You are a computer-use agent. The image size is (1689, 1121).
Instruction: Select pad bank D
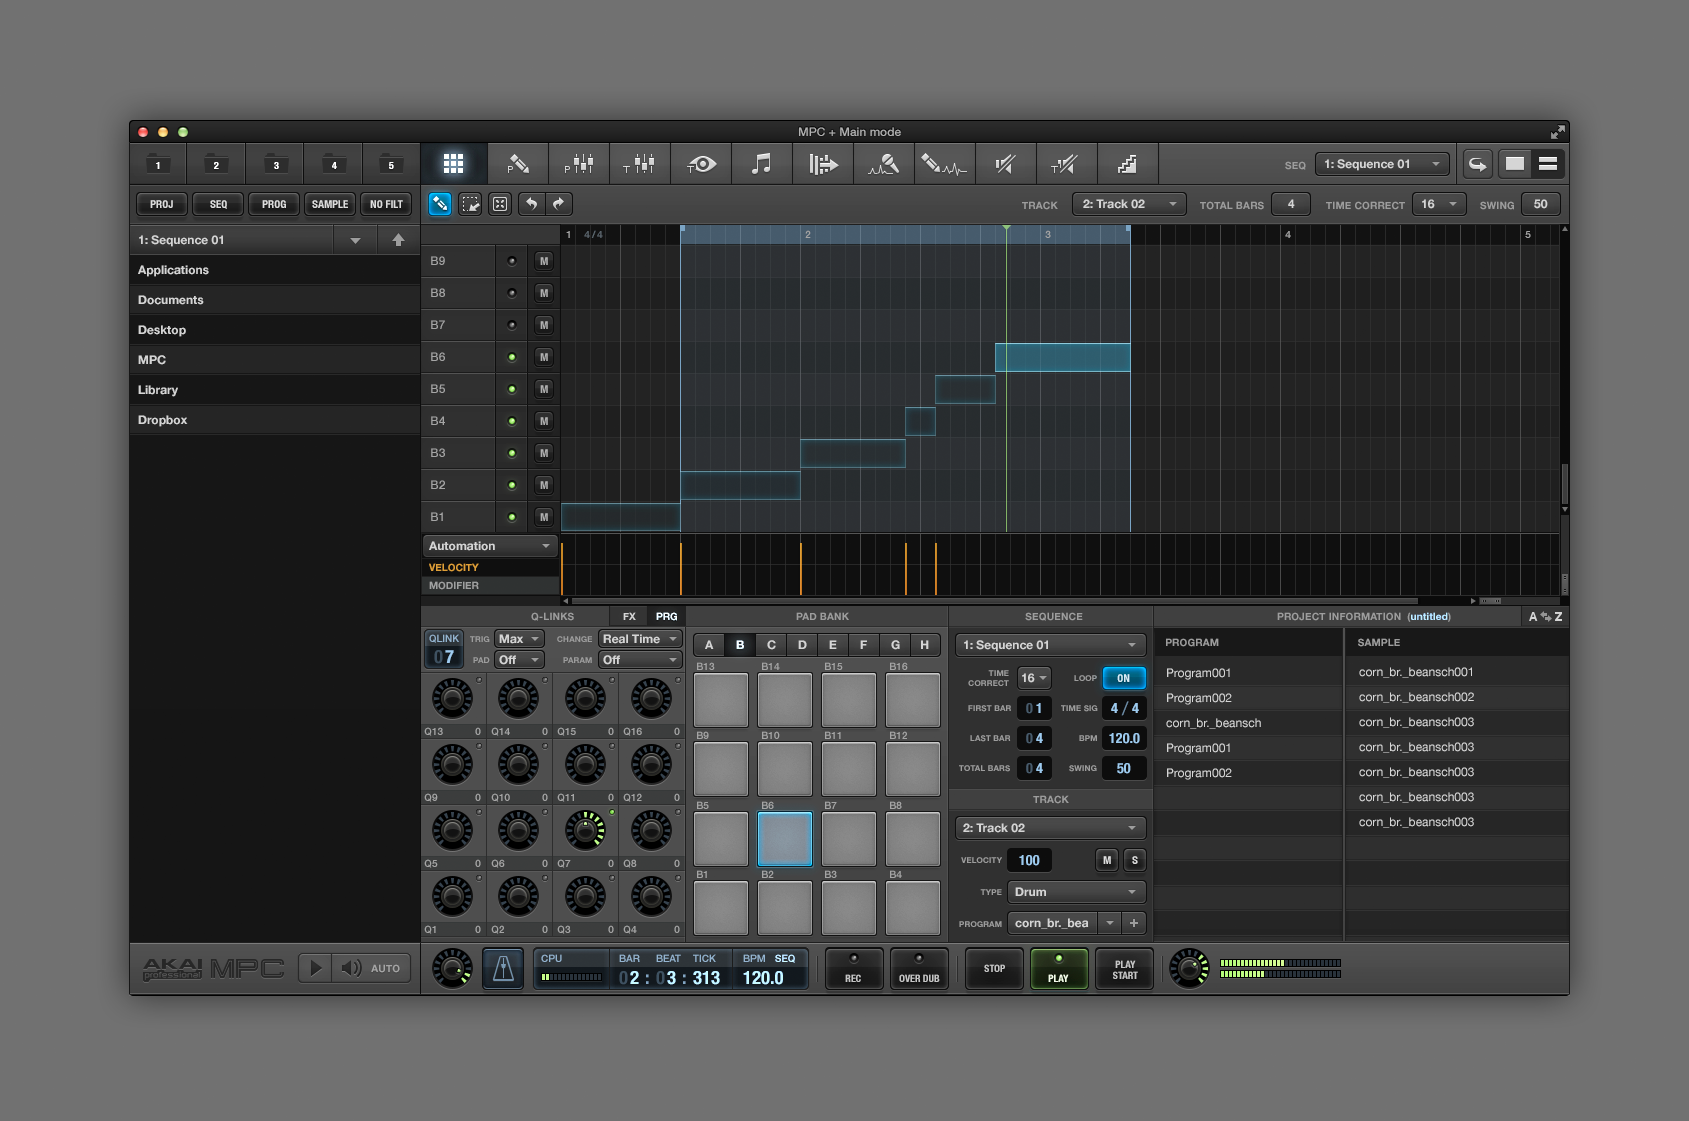(x=802, y=645)
